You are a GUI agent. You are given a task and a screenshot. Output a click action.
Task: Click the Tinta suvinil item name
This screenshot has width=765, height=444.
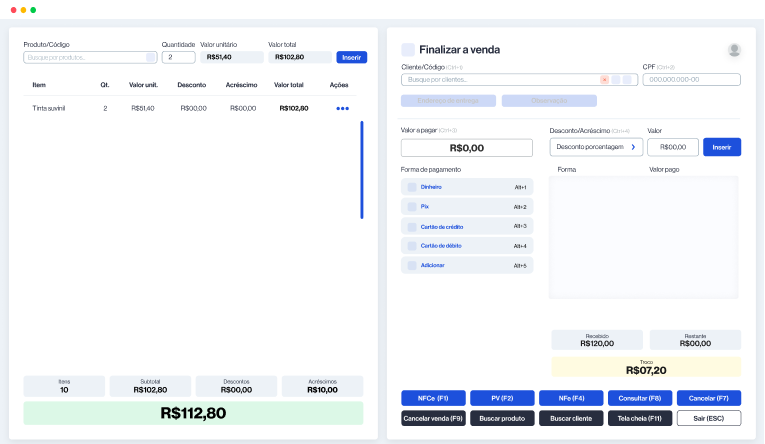[x=49, y=108]
